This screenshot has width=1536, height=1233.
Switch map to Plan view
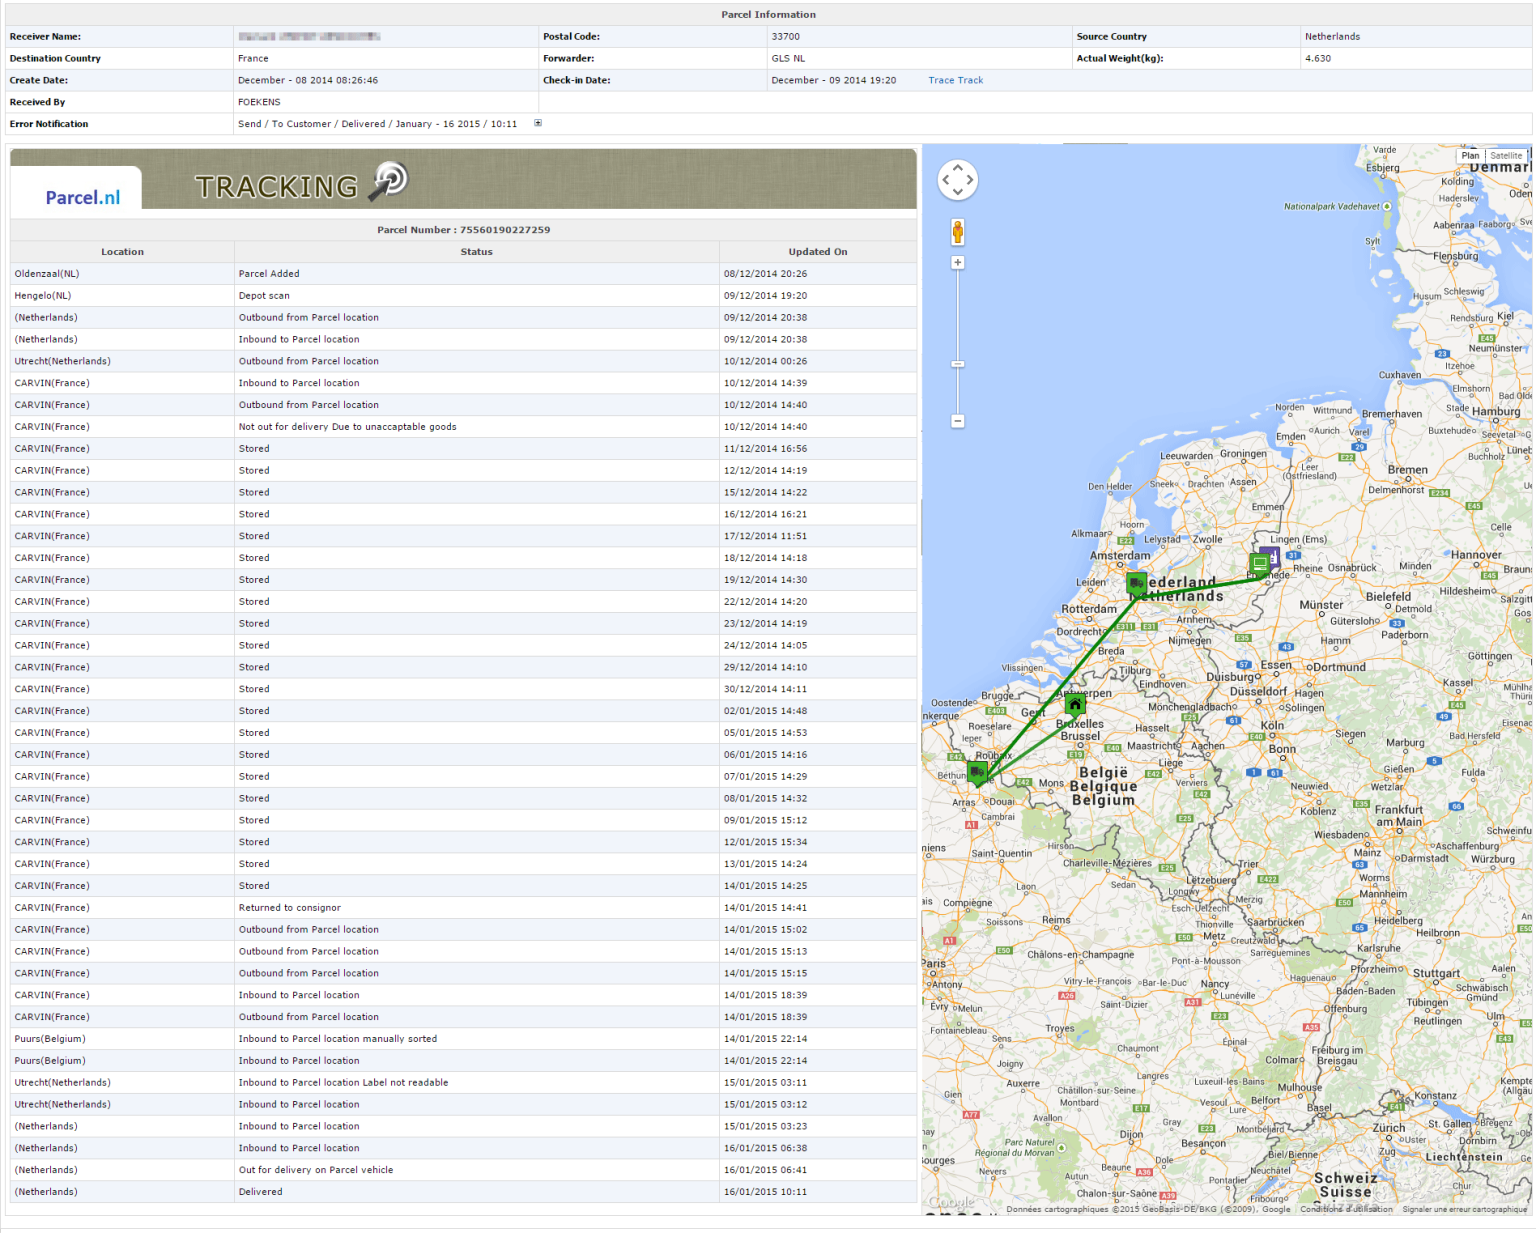(x=1470, y=155)
